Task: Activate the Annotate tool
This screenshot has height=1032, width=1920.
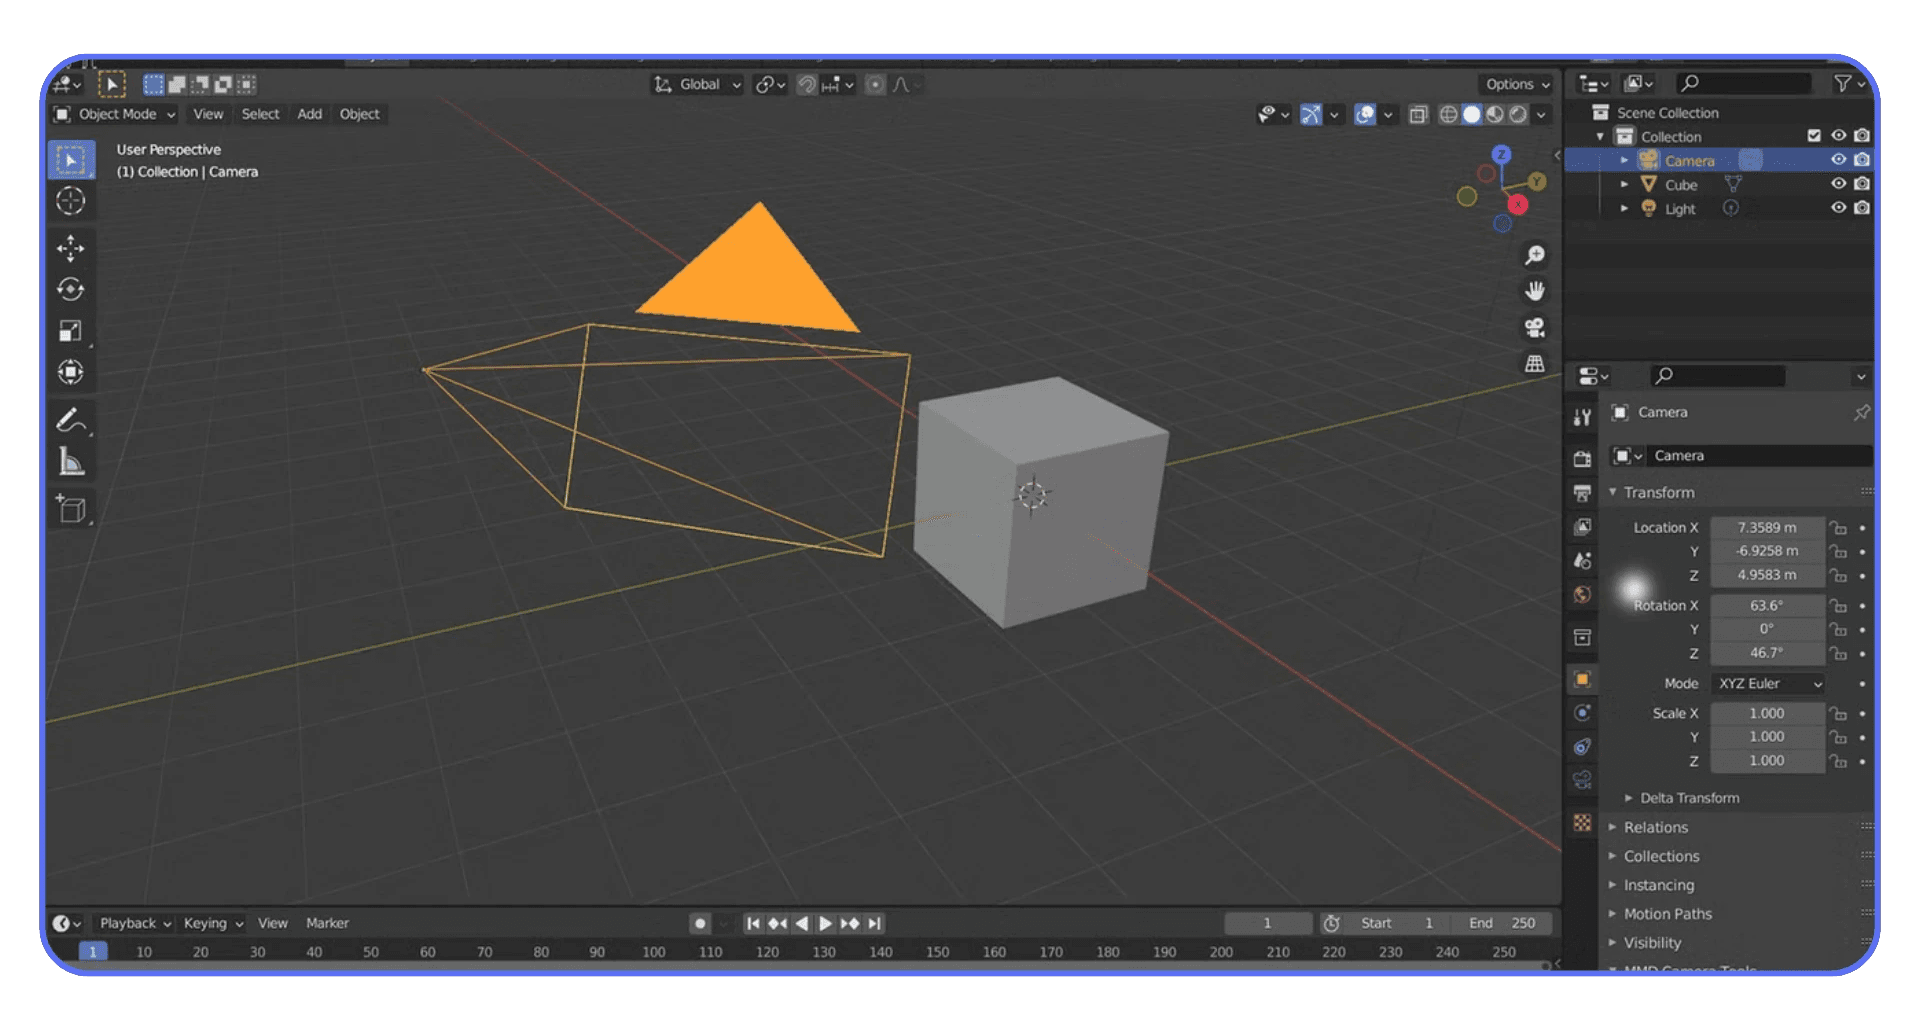Action: point(71,420)
